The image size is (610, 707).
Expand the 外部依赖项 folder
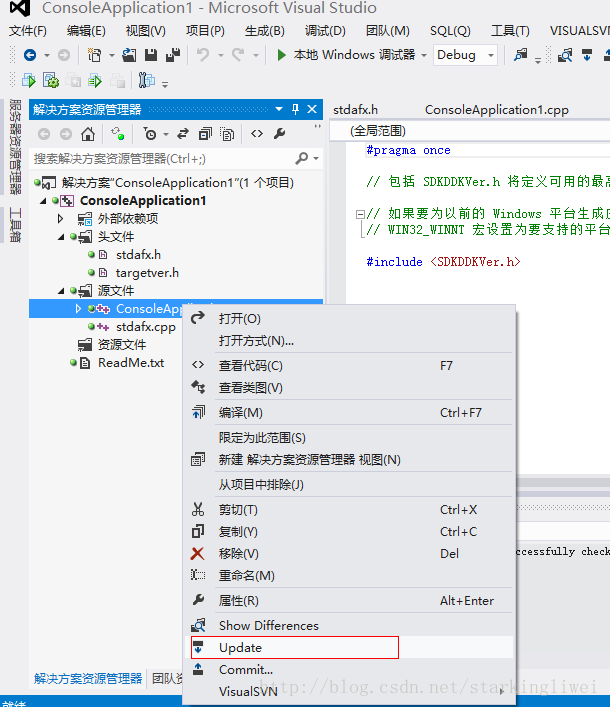60,219
